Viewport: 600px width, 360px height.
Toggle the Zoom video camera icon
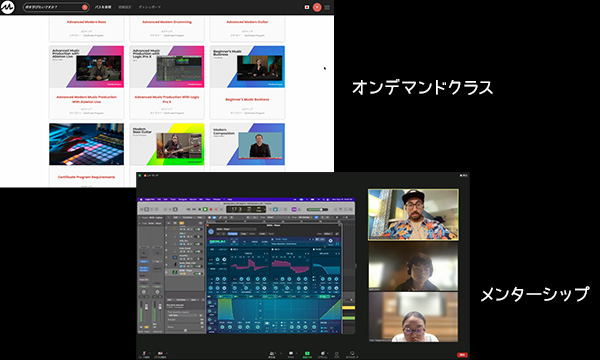click(x=160, y=353)
